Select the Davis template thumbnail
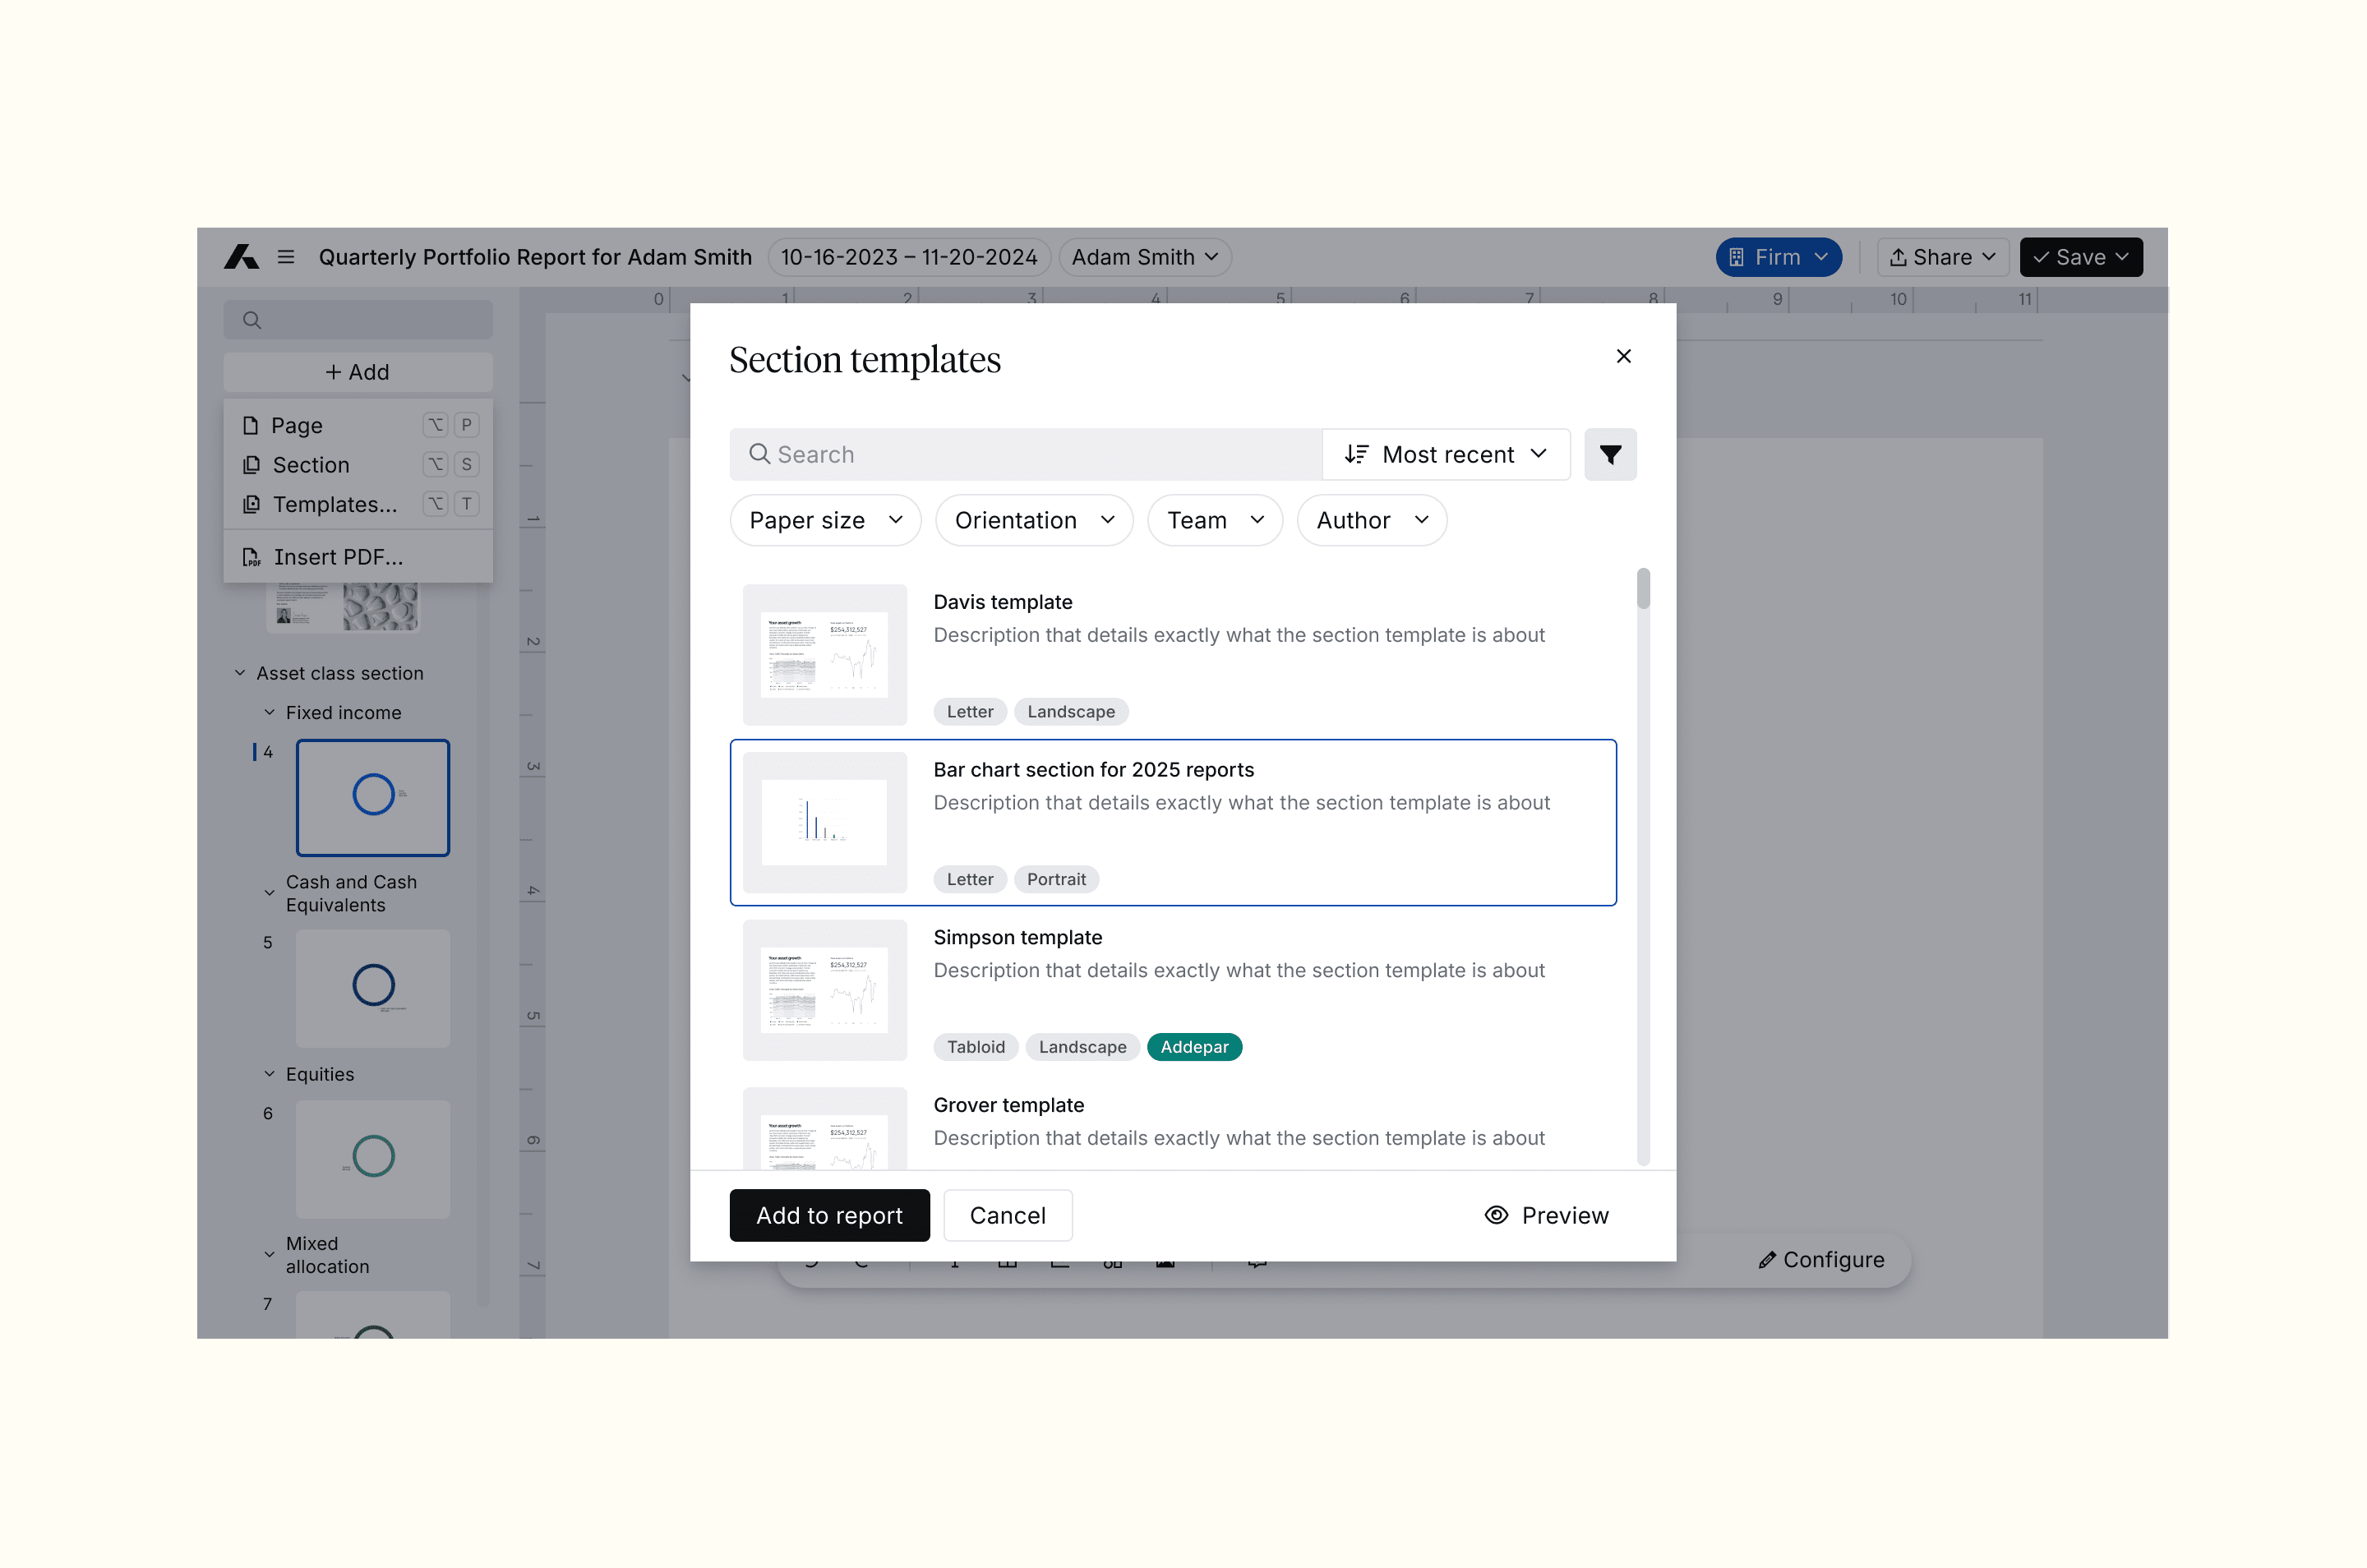 825,655
